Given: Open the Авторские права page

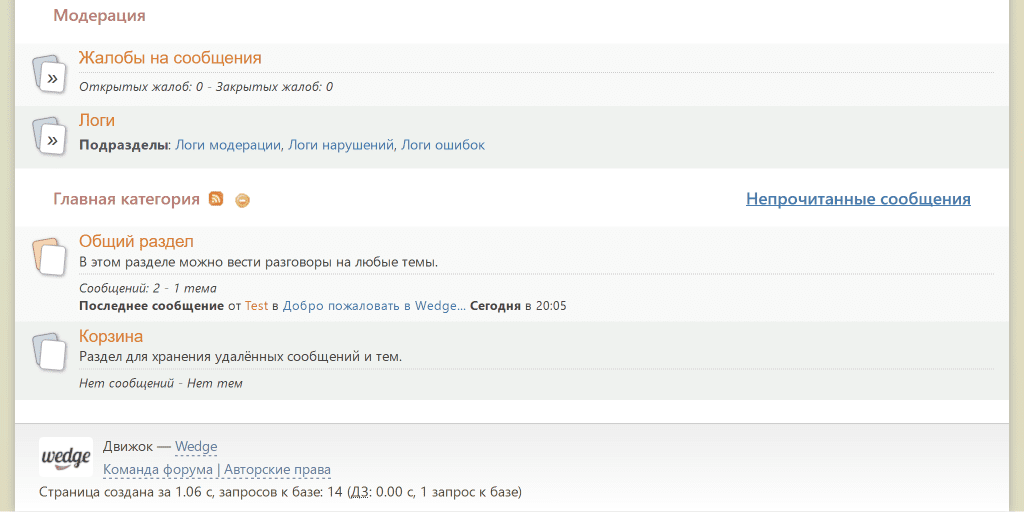Looking at the screenshot, I should [277, 469].
